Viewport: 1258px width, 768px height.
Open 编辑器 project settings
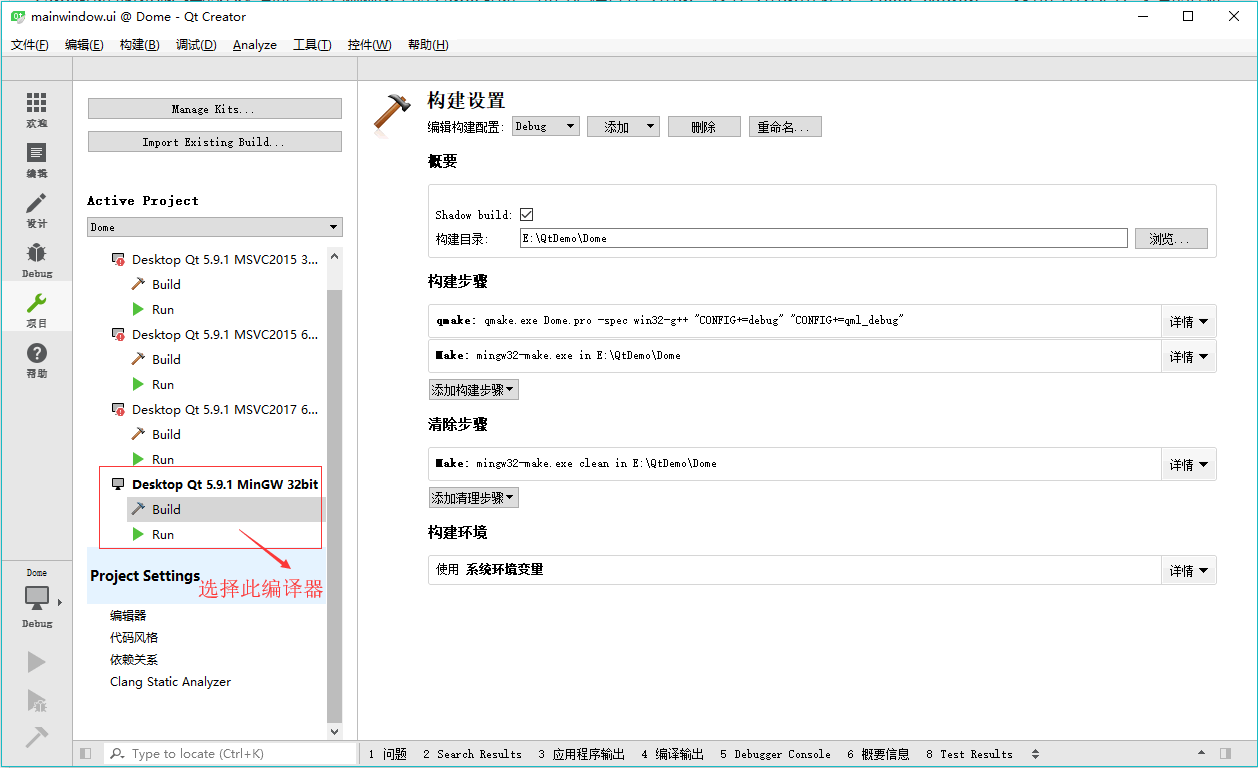[x=128, y=616]
